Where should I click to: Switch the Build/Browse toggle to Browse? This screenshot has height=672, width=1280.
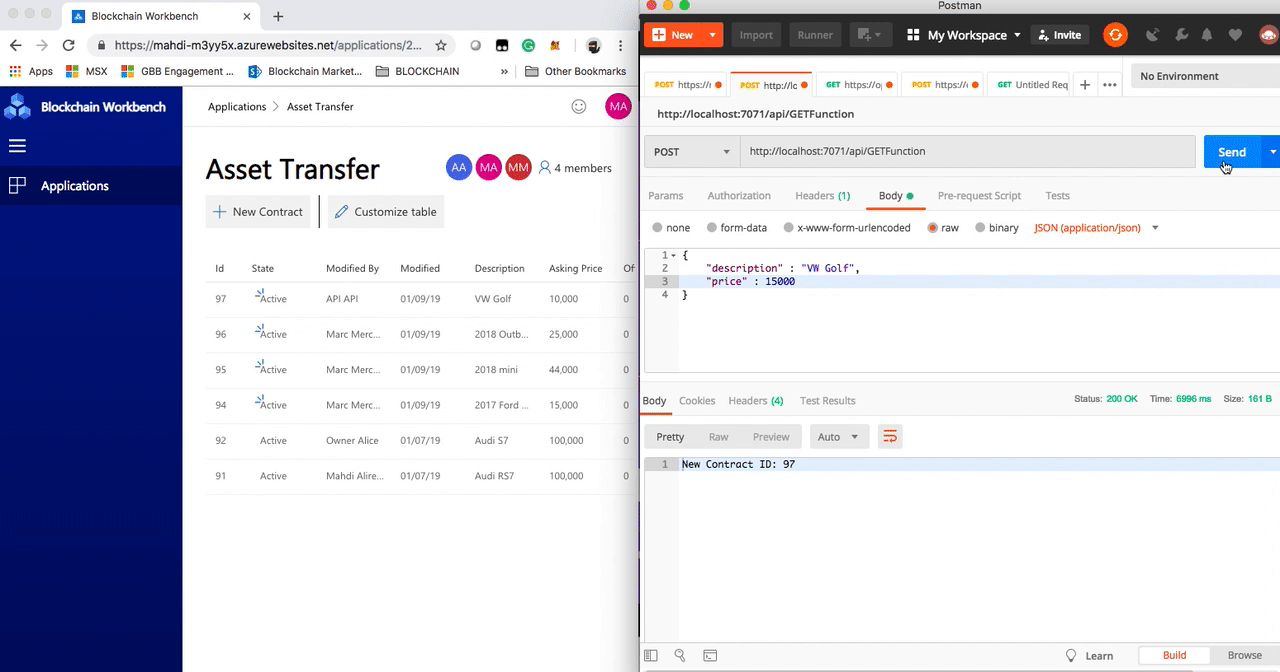click(1245, 656)
